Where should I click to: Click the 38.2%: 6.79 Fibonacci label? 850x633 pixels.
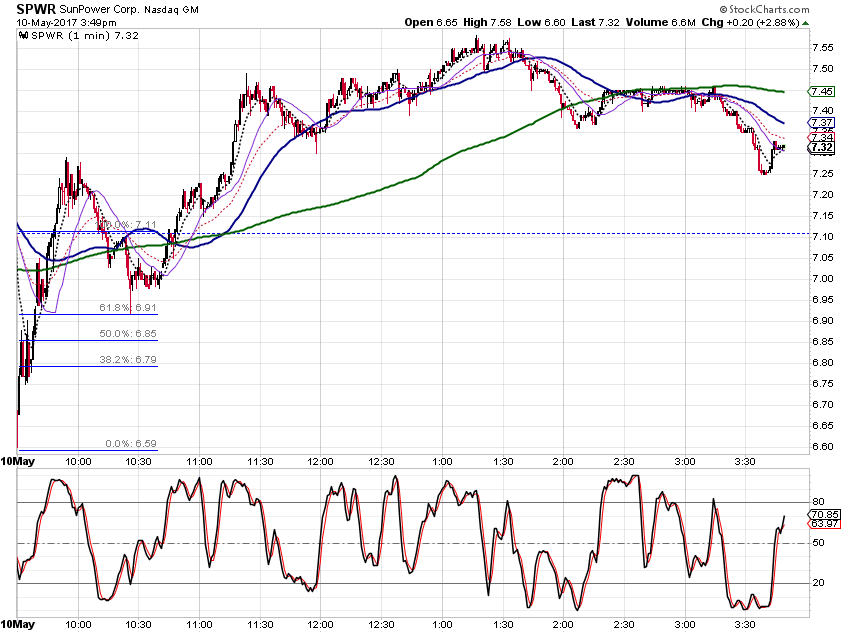coord(128,360)
